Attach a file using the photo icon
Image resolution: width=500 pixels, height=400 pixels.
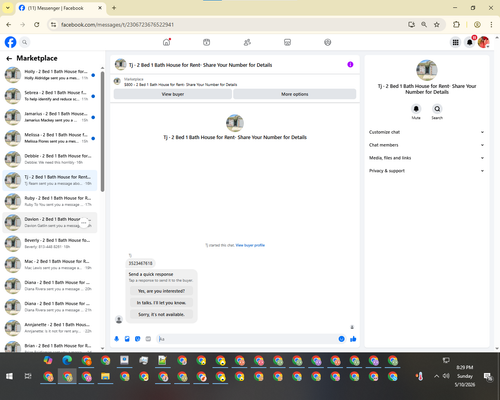tap(127, 339)
